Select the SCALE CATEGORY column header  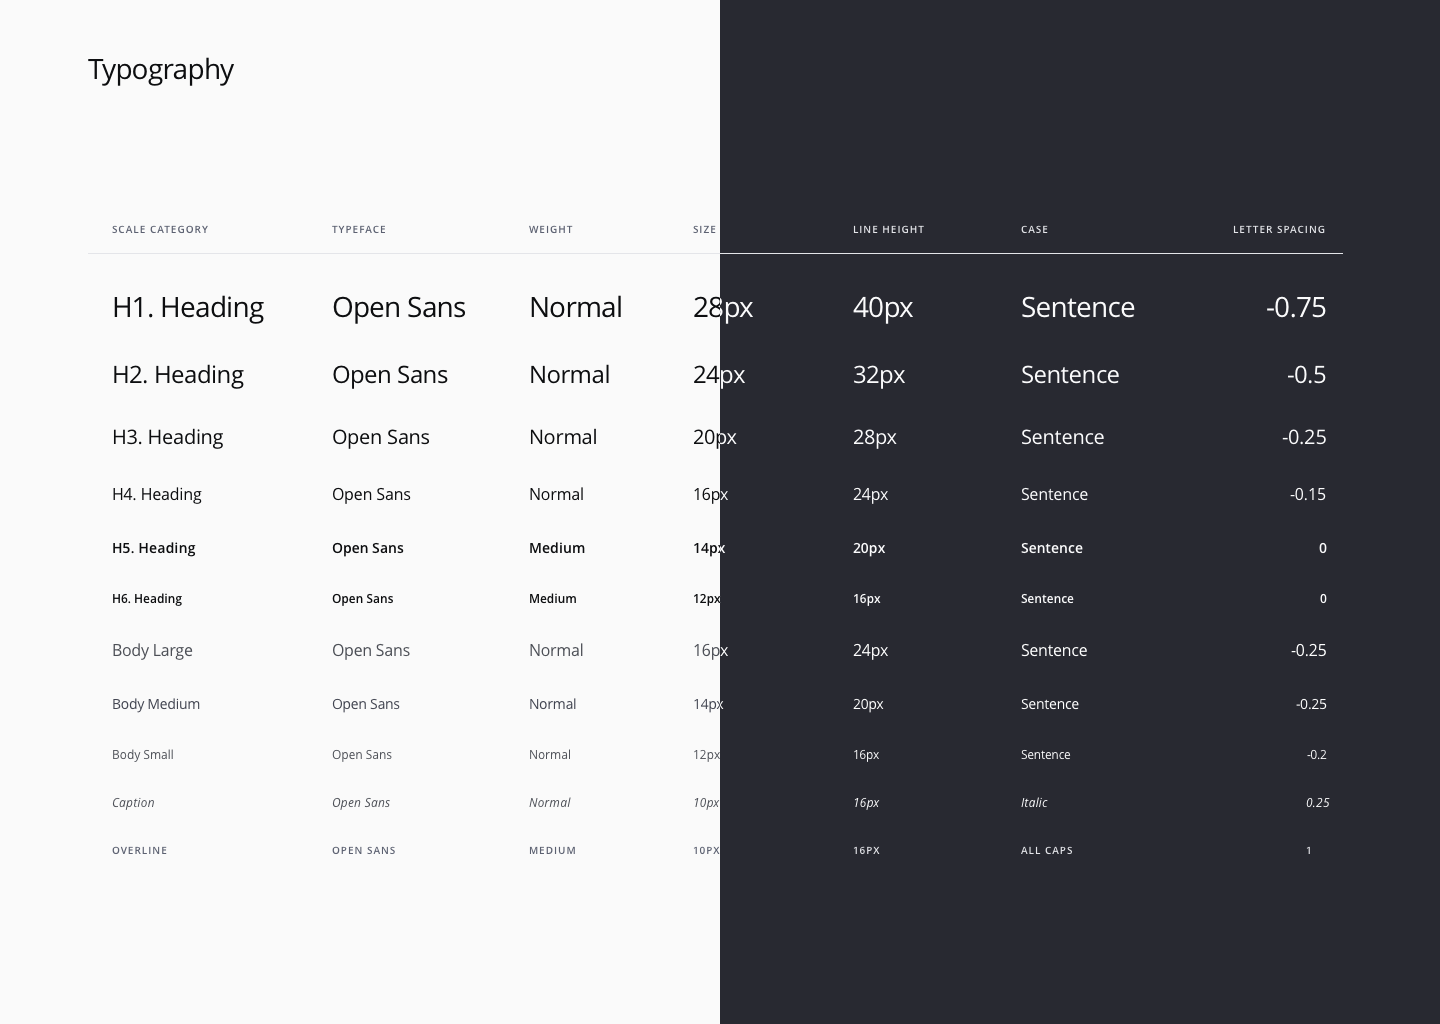tap(160, 229)
